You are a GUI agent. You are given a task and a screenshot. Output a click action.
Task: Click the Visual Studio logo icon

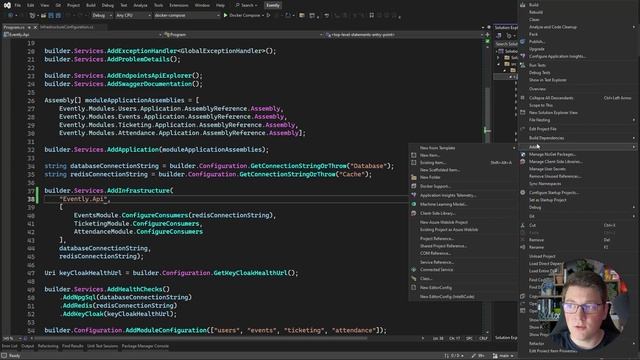pos(7,5)
